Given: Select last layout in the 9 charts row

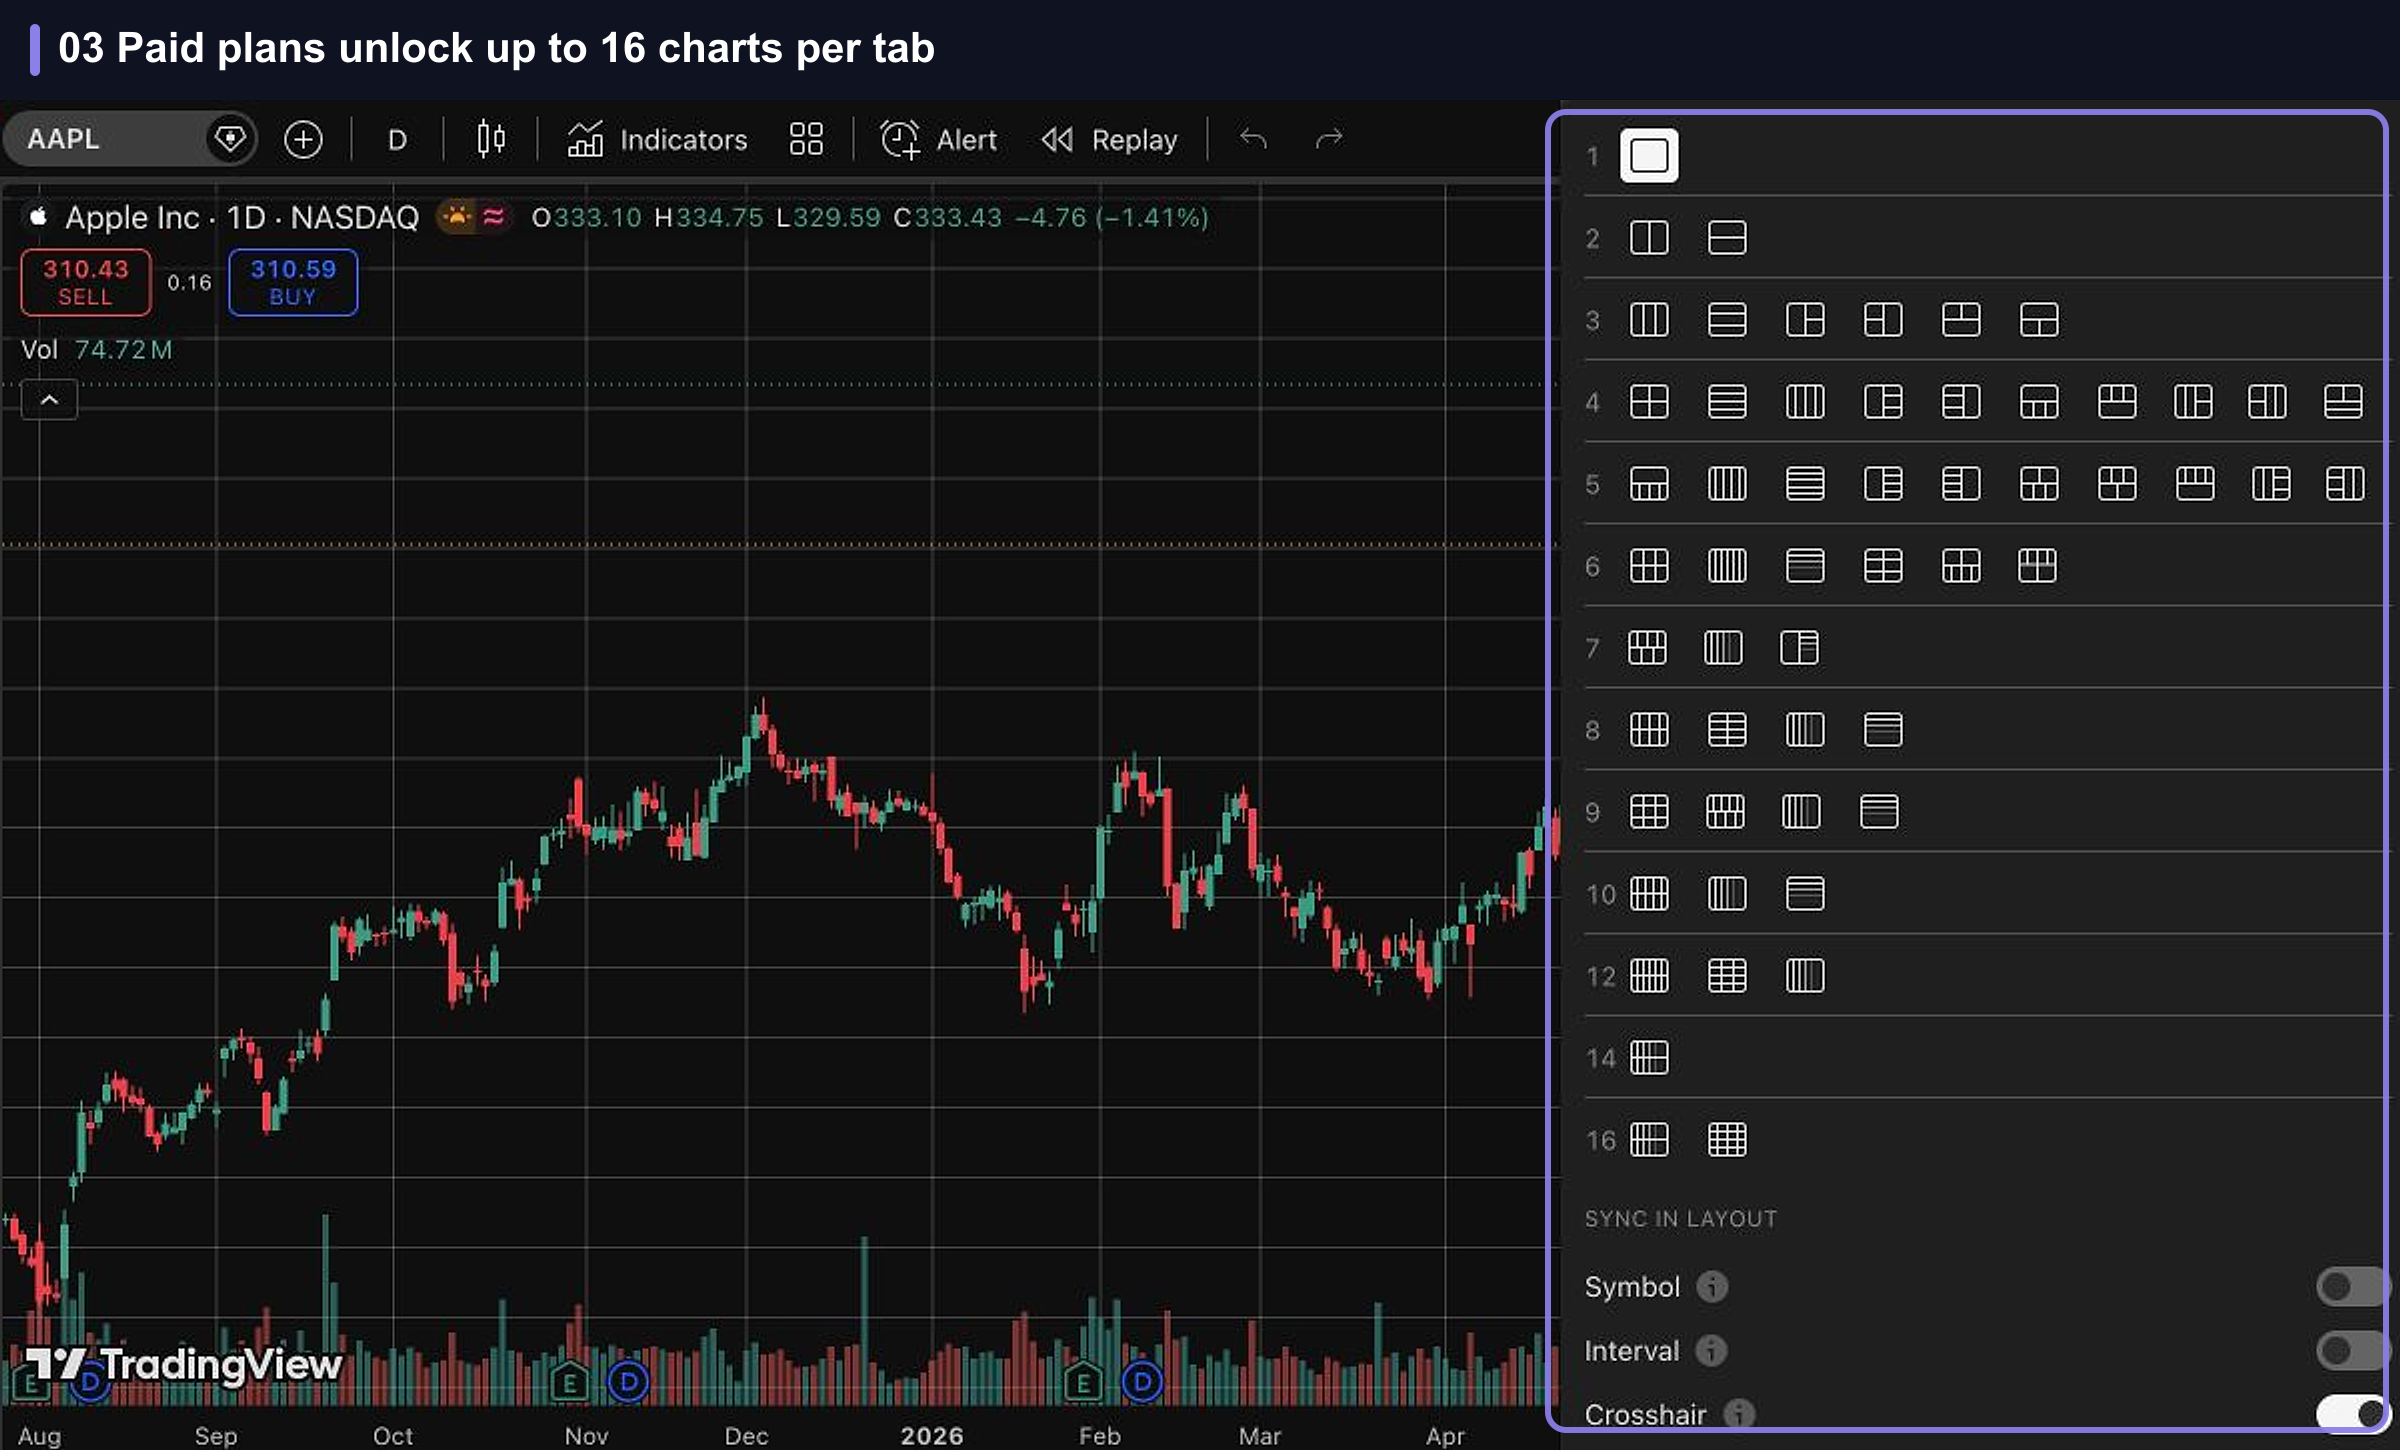Looking at the screenshot, I should [1879, 812].
